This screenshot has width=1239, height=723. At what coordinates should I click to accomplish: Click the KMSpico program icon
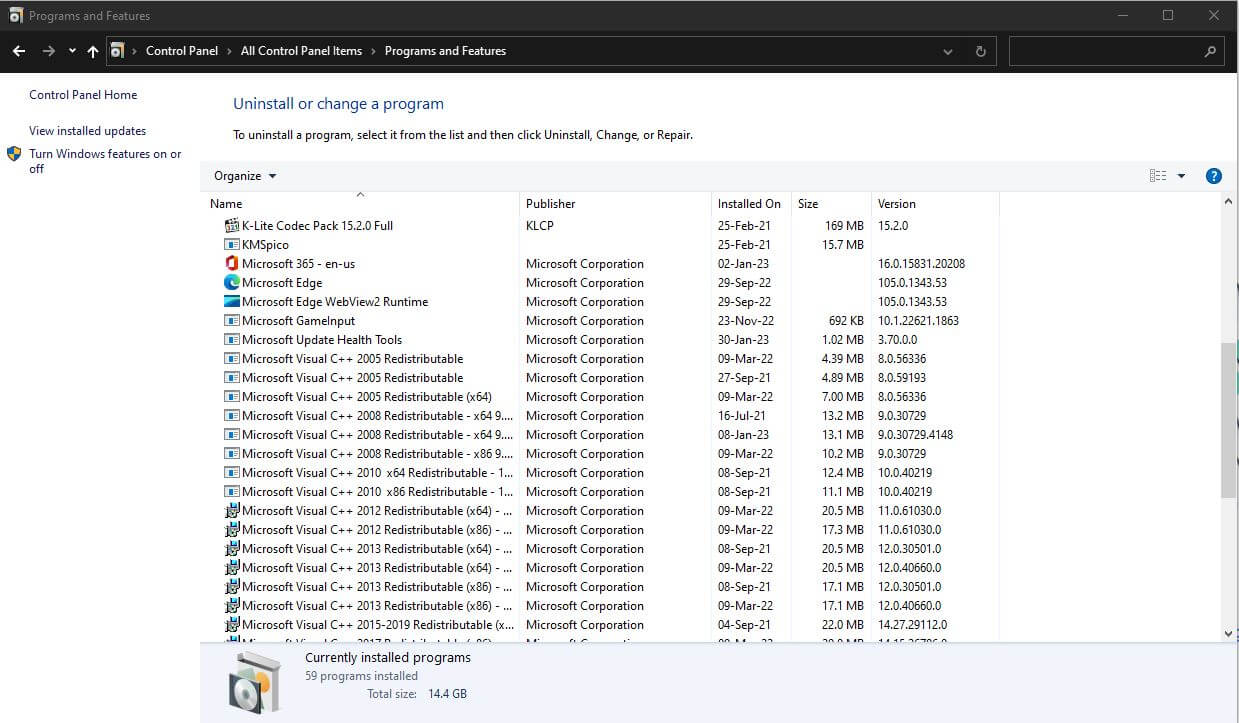[232, 245]
